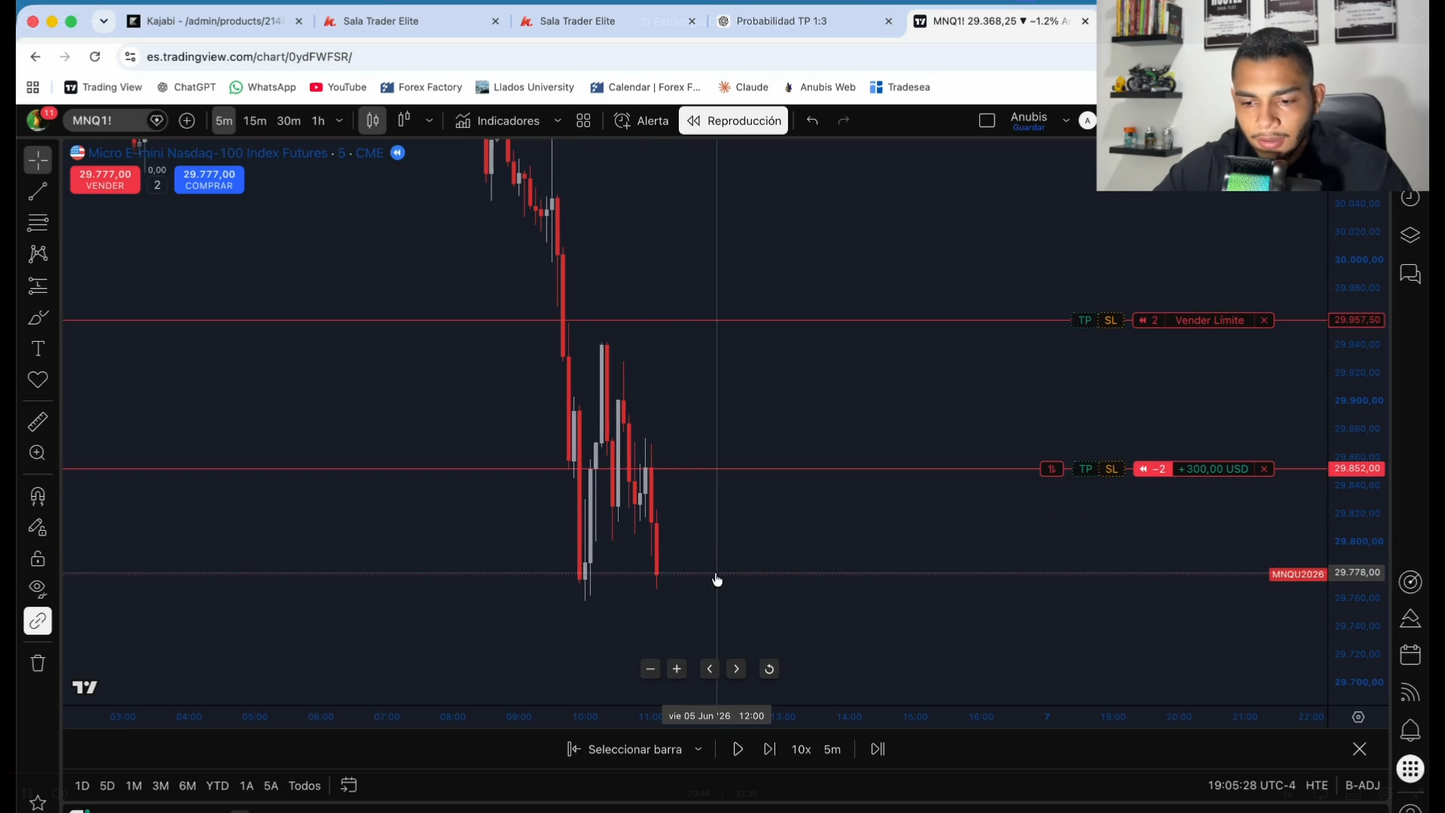This screenshot has height=813, width=1445.
Task: Reverse the open position with arrows icon
Action: tap(1051, 469)
